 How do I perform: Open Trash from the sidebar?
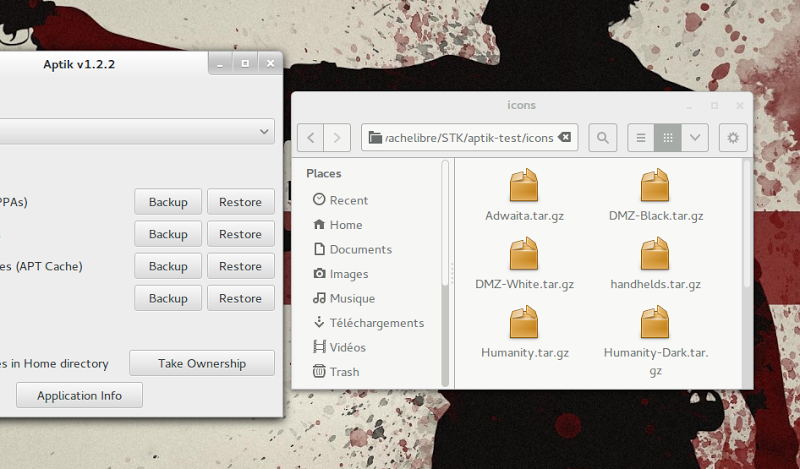[x=344, y=372]
